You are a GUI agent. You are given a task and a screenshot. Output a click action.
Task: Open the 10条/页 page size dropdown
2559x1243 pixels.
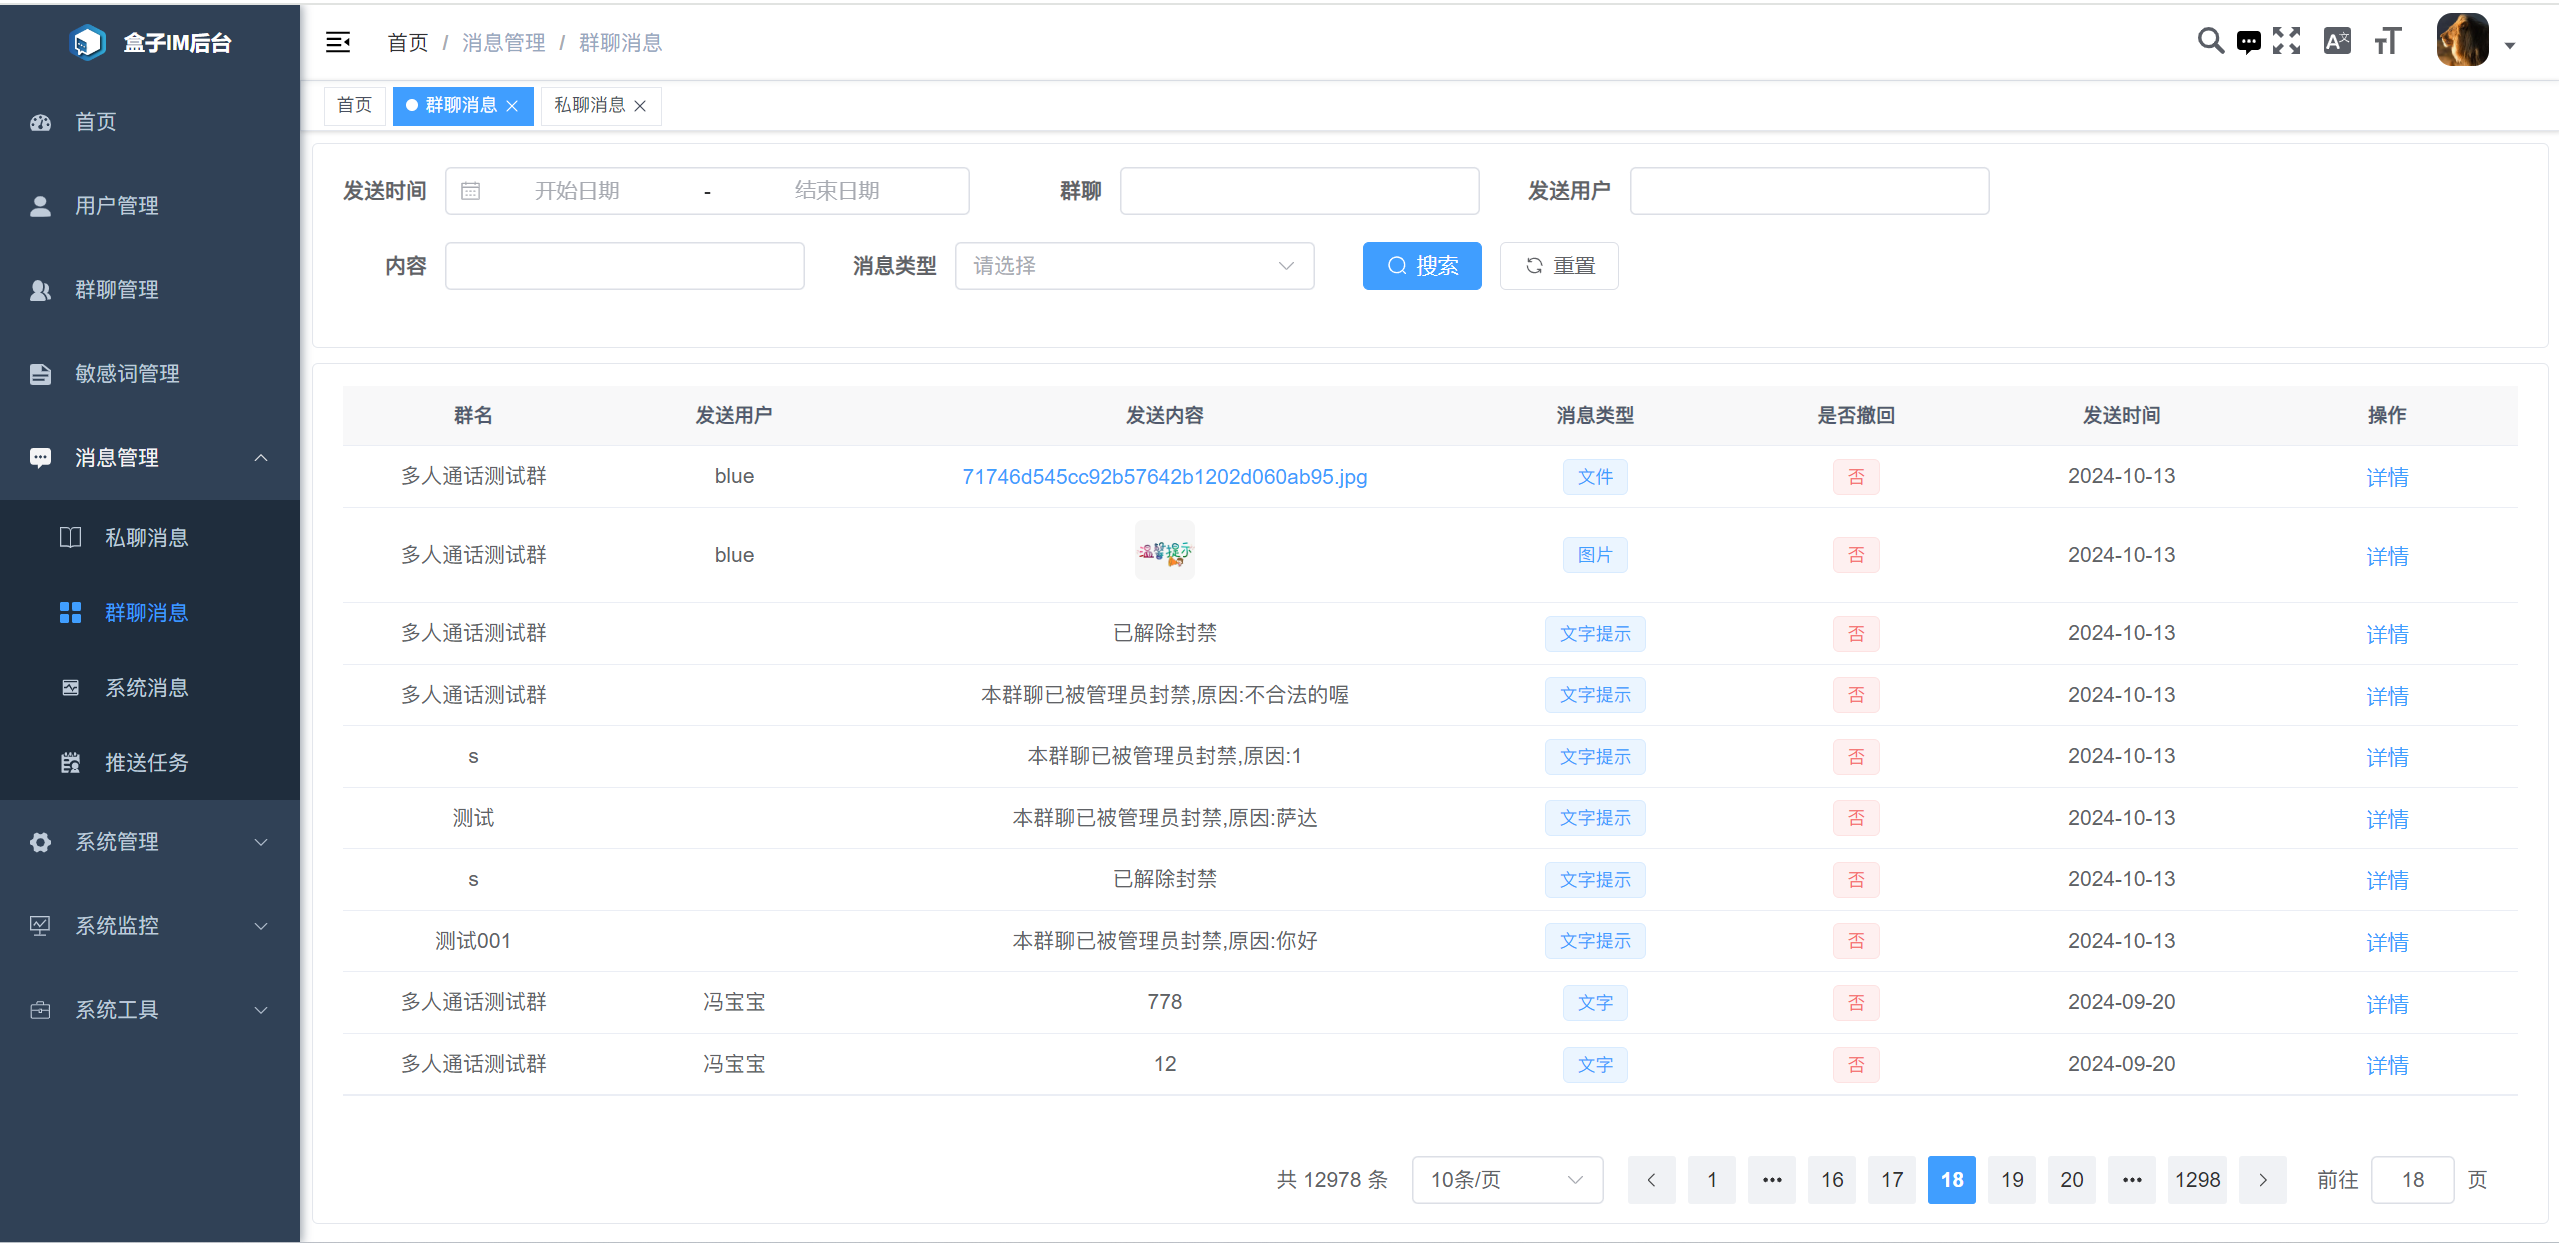click(1506, 1180)
